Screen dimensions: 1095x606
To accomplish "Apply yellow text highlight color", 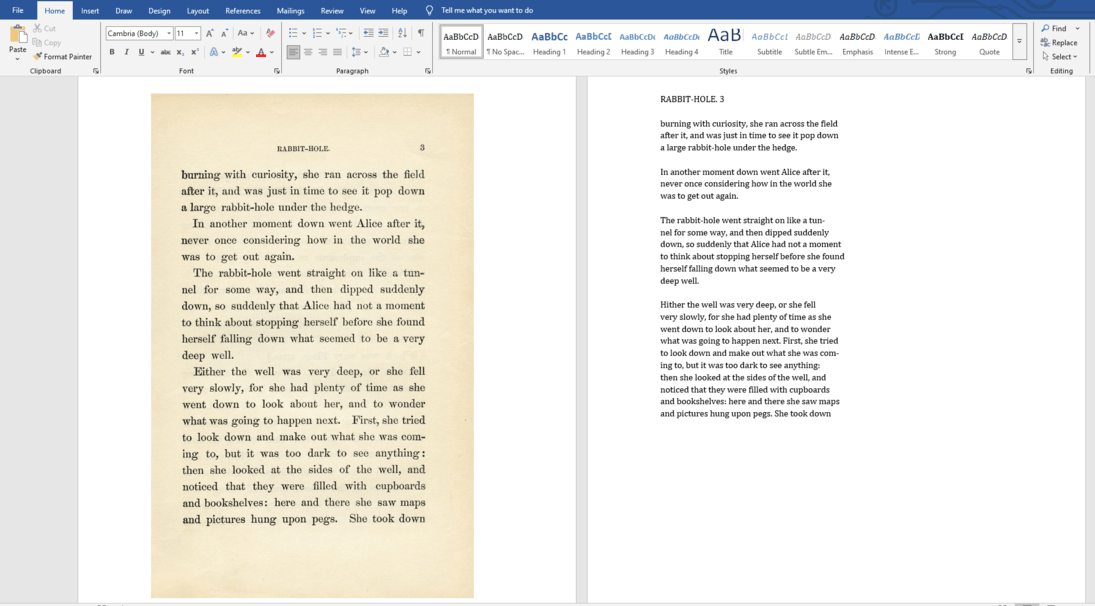I will [237, 52].
